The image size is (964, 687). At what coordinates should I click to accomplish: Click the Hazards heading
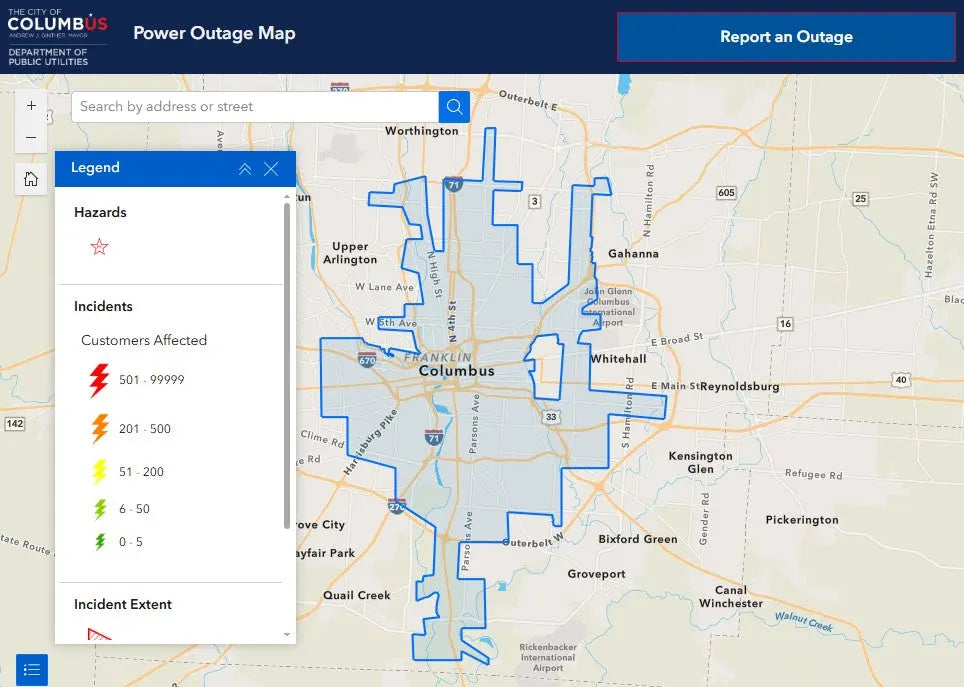[100, 212]
